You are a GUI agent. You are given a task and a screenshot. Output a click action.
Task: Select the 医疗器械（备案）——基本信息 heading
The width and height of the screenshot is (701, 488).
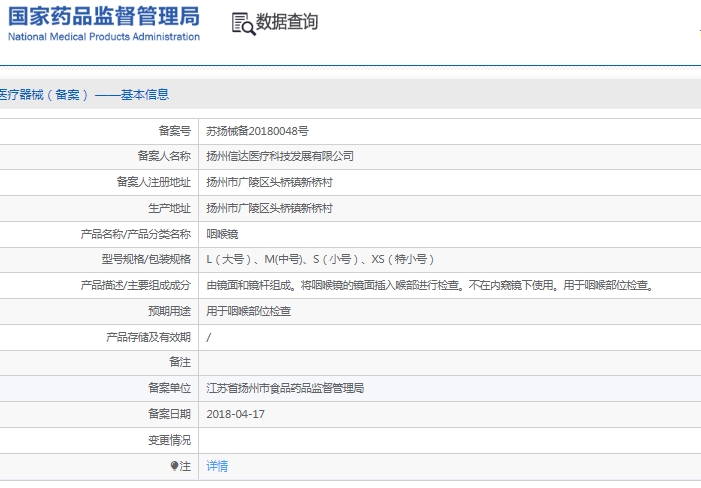[84, 94]
